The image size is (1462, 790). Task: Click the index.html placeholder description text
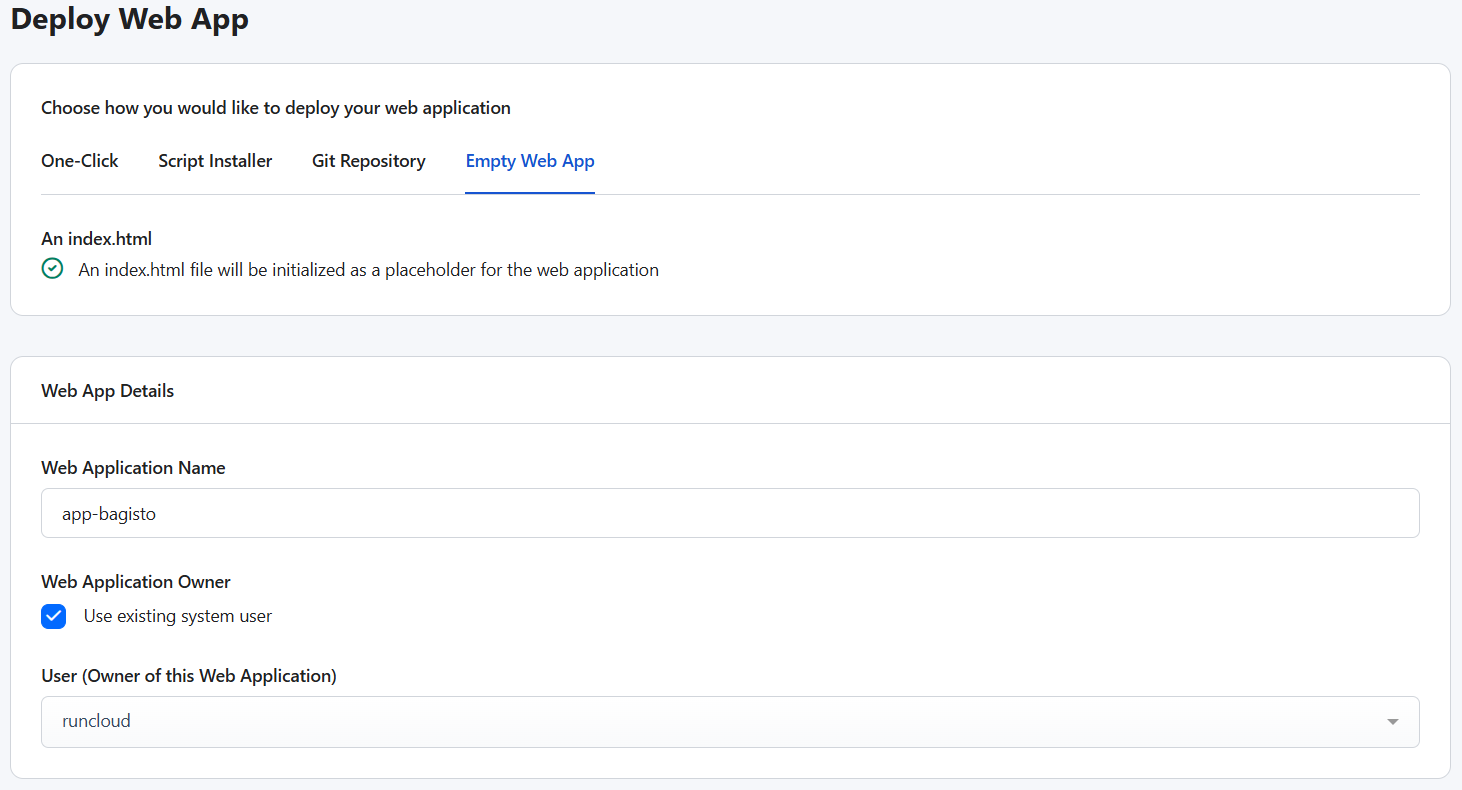click(x=369, y=270)
